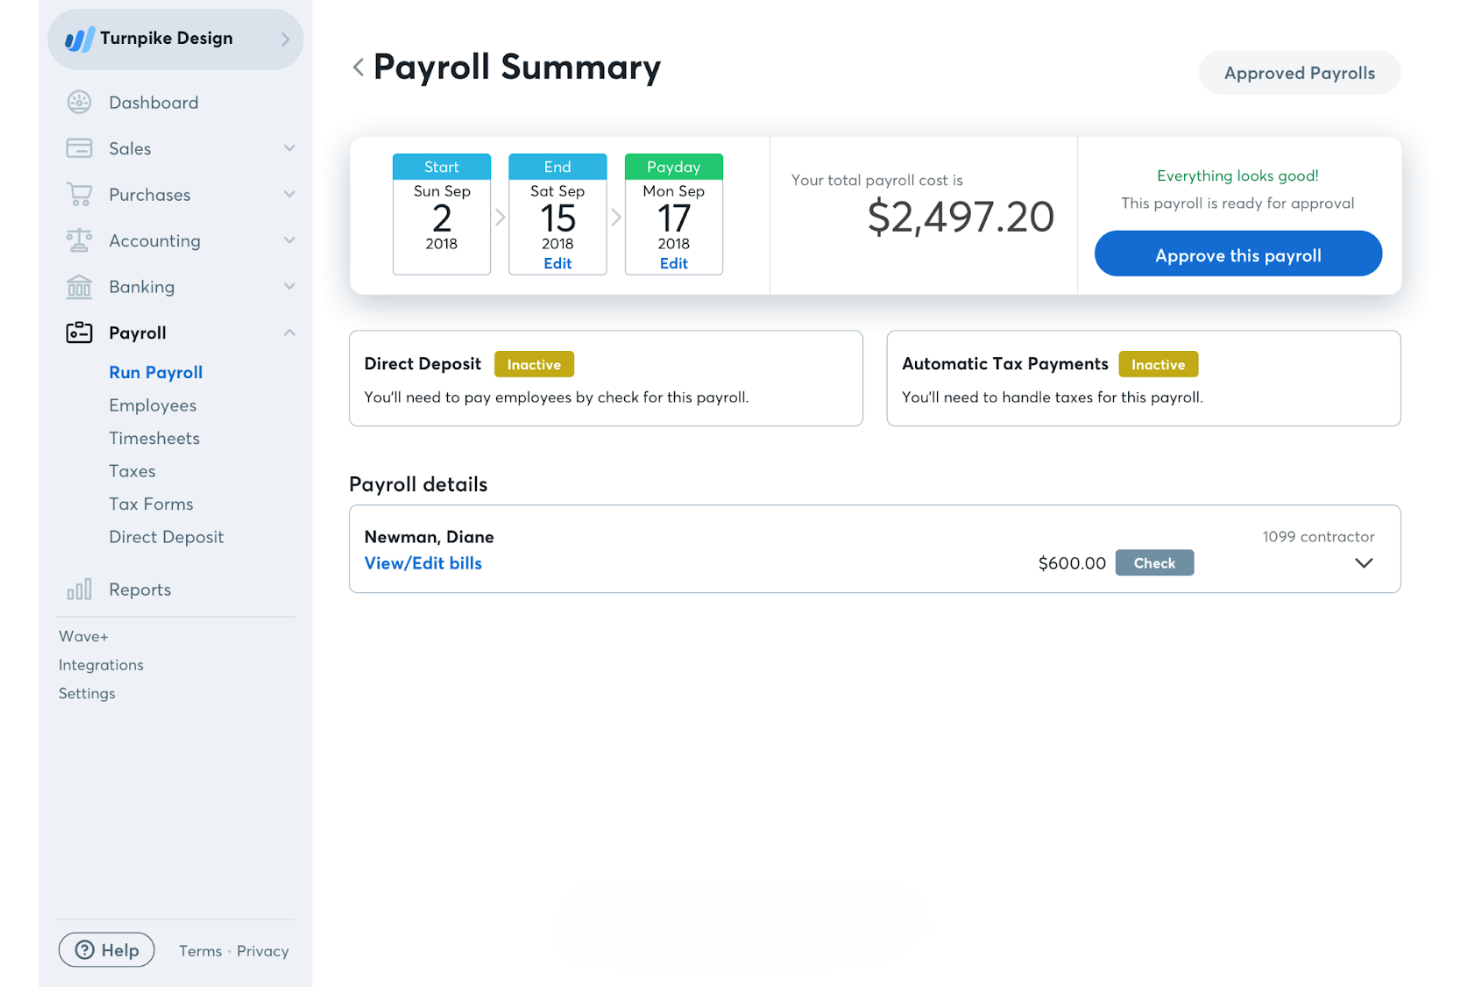Click the Payroll card icon
Screen dimensions: 1480x987
[x=79, y=332]
